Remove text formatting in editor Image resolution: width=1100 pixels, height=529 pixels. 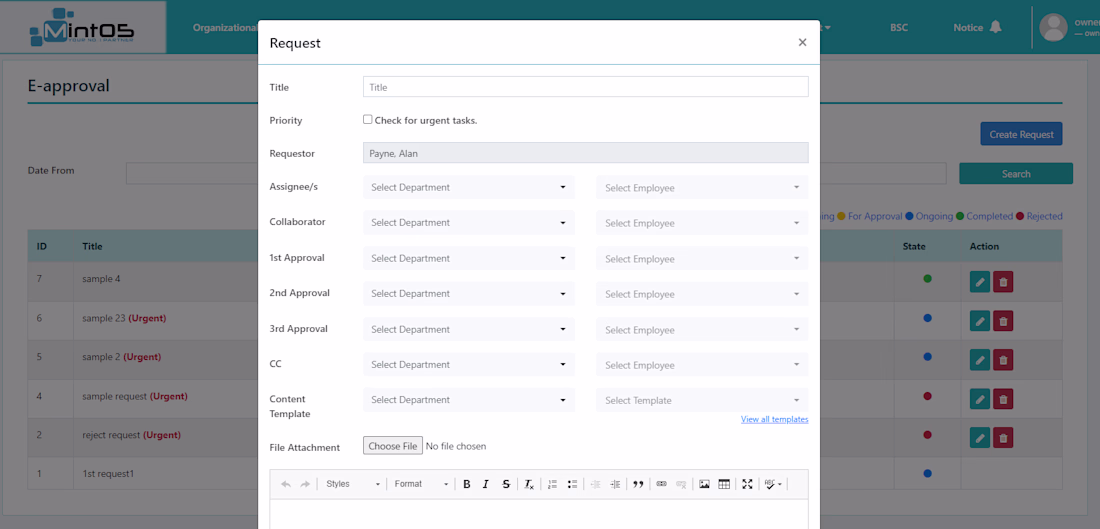pos(529,484)
